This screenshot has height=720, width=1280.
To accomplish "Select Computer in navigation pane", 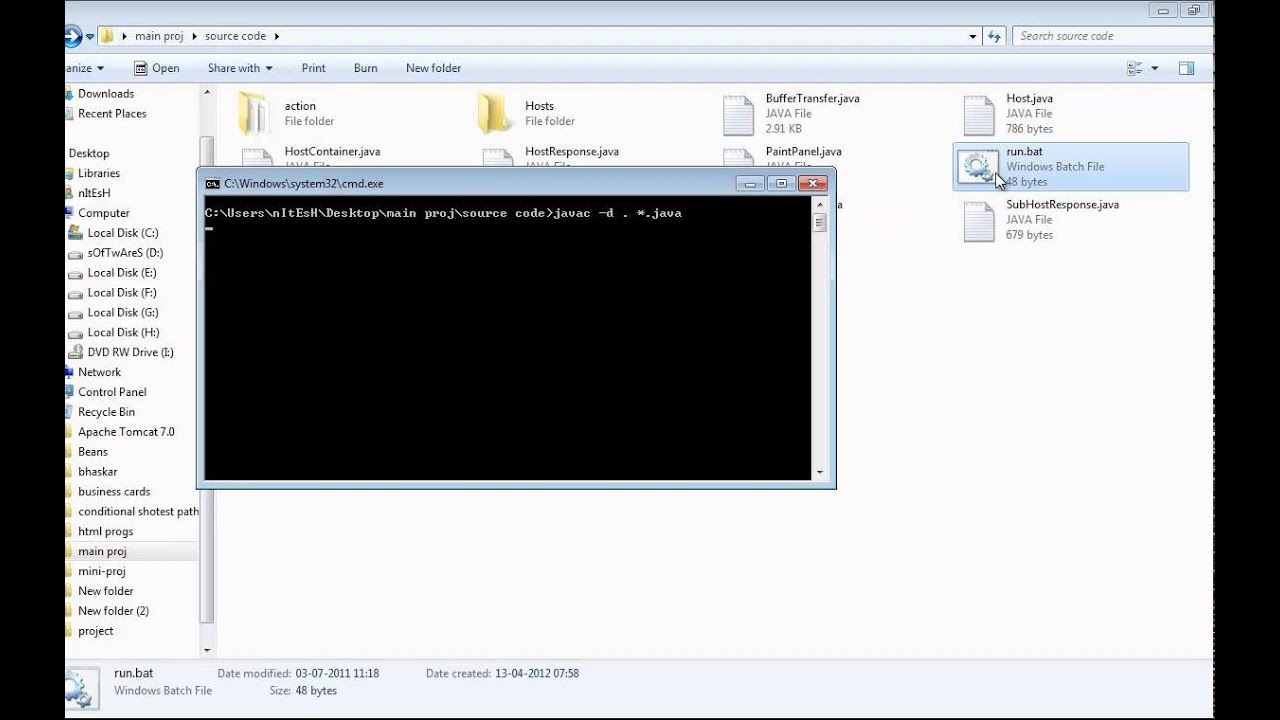I will [x=104, y=213].
